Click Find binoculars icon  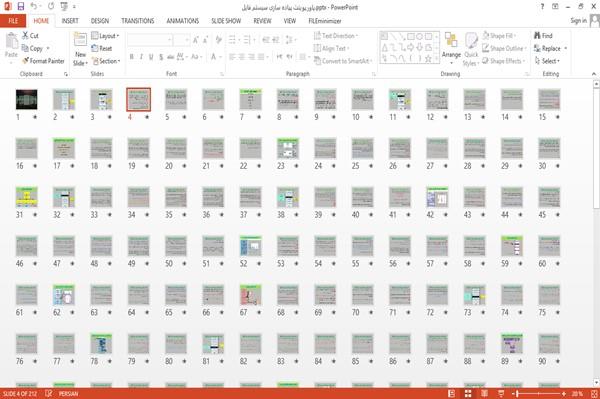[x=543, y=36]
